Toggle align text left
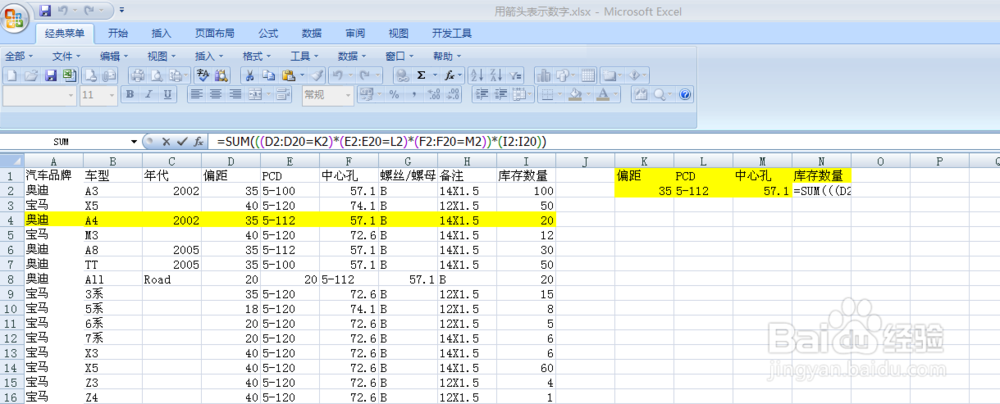Screen dimensions: 1000x404 click(196, 95)
